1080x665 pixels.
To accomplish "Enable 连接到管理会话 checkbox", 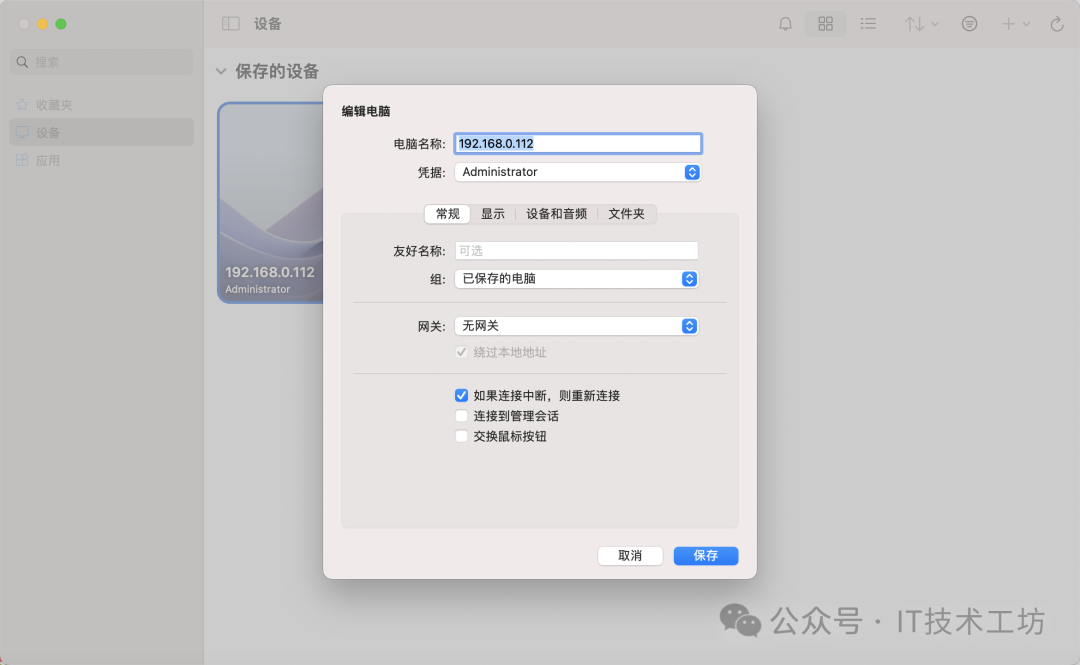I will pos(461,415).
